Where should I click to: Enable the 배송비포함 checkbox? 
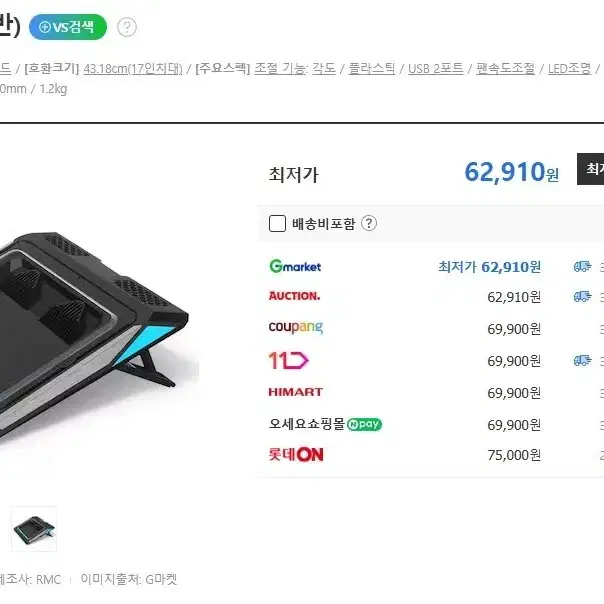pyautogui.click(x=277, y=223)
